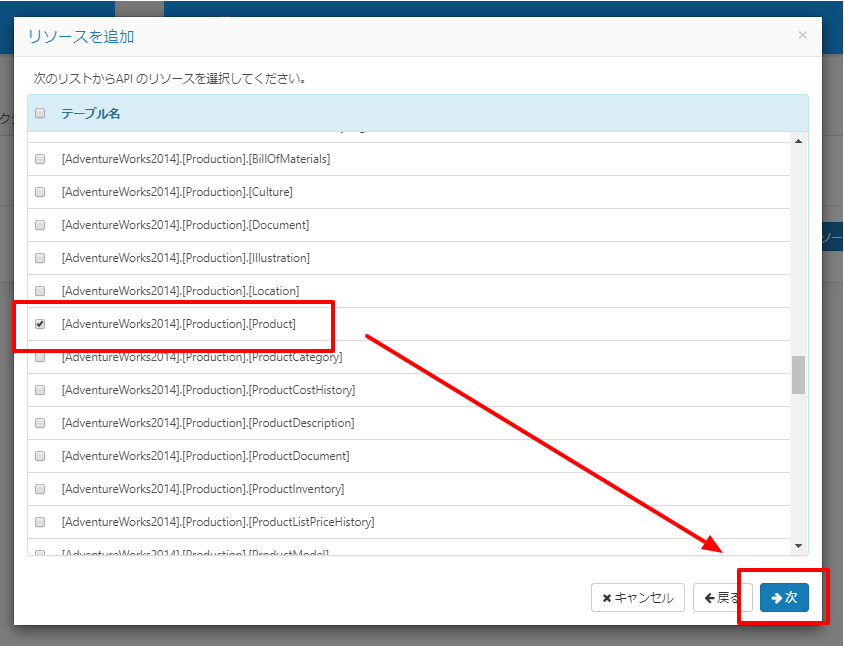Viewport: 844px width, 646px height.
Task: Check the BillOfMaterials table checkbox
Action: tap(40, 159)
